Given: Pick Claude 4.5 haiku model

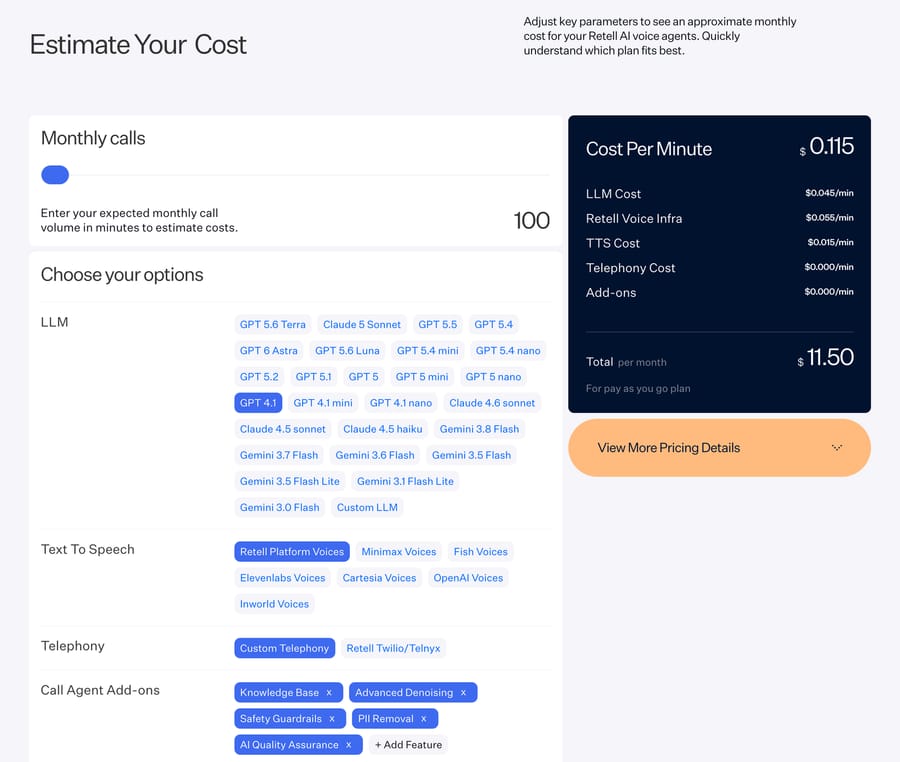Looking at the screenshot, I should click(x=382, y=429).
